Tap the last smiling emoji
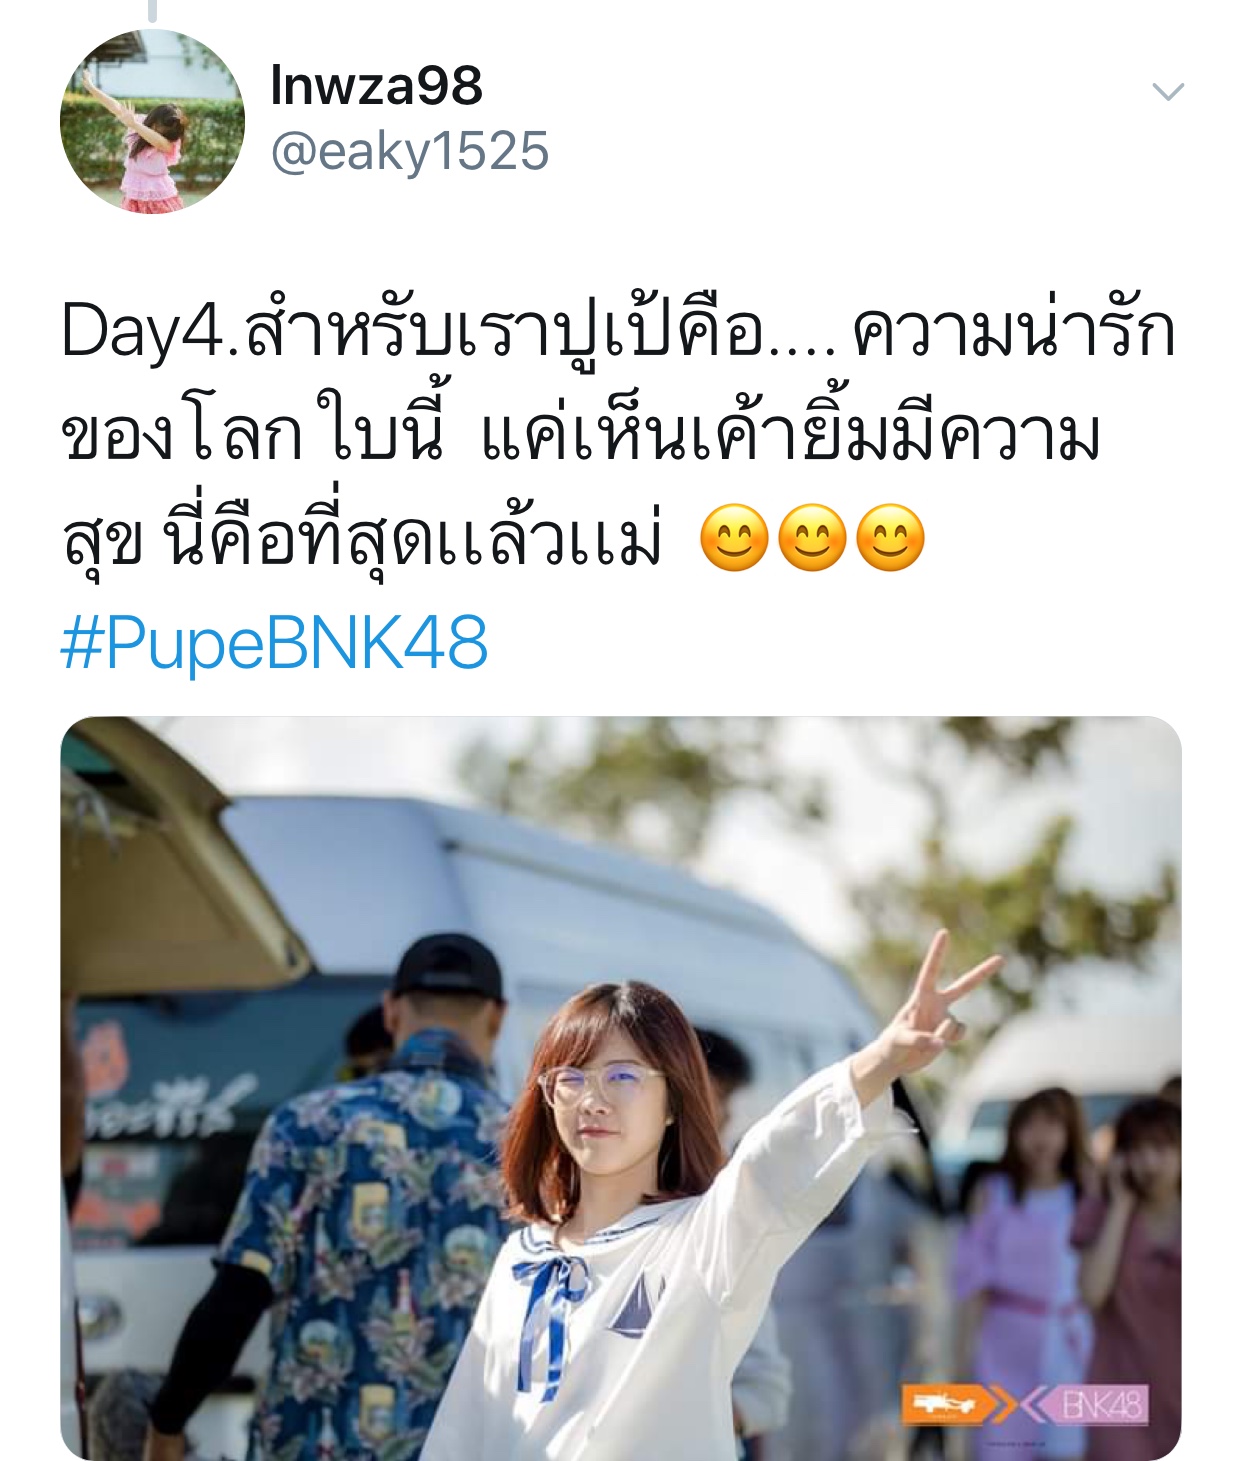Screen dimensions: 1242x1461 coord(891,539)
